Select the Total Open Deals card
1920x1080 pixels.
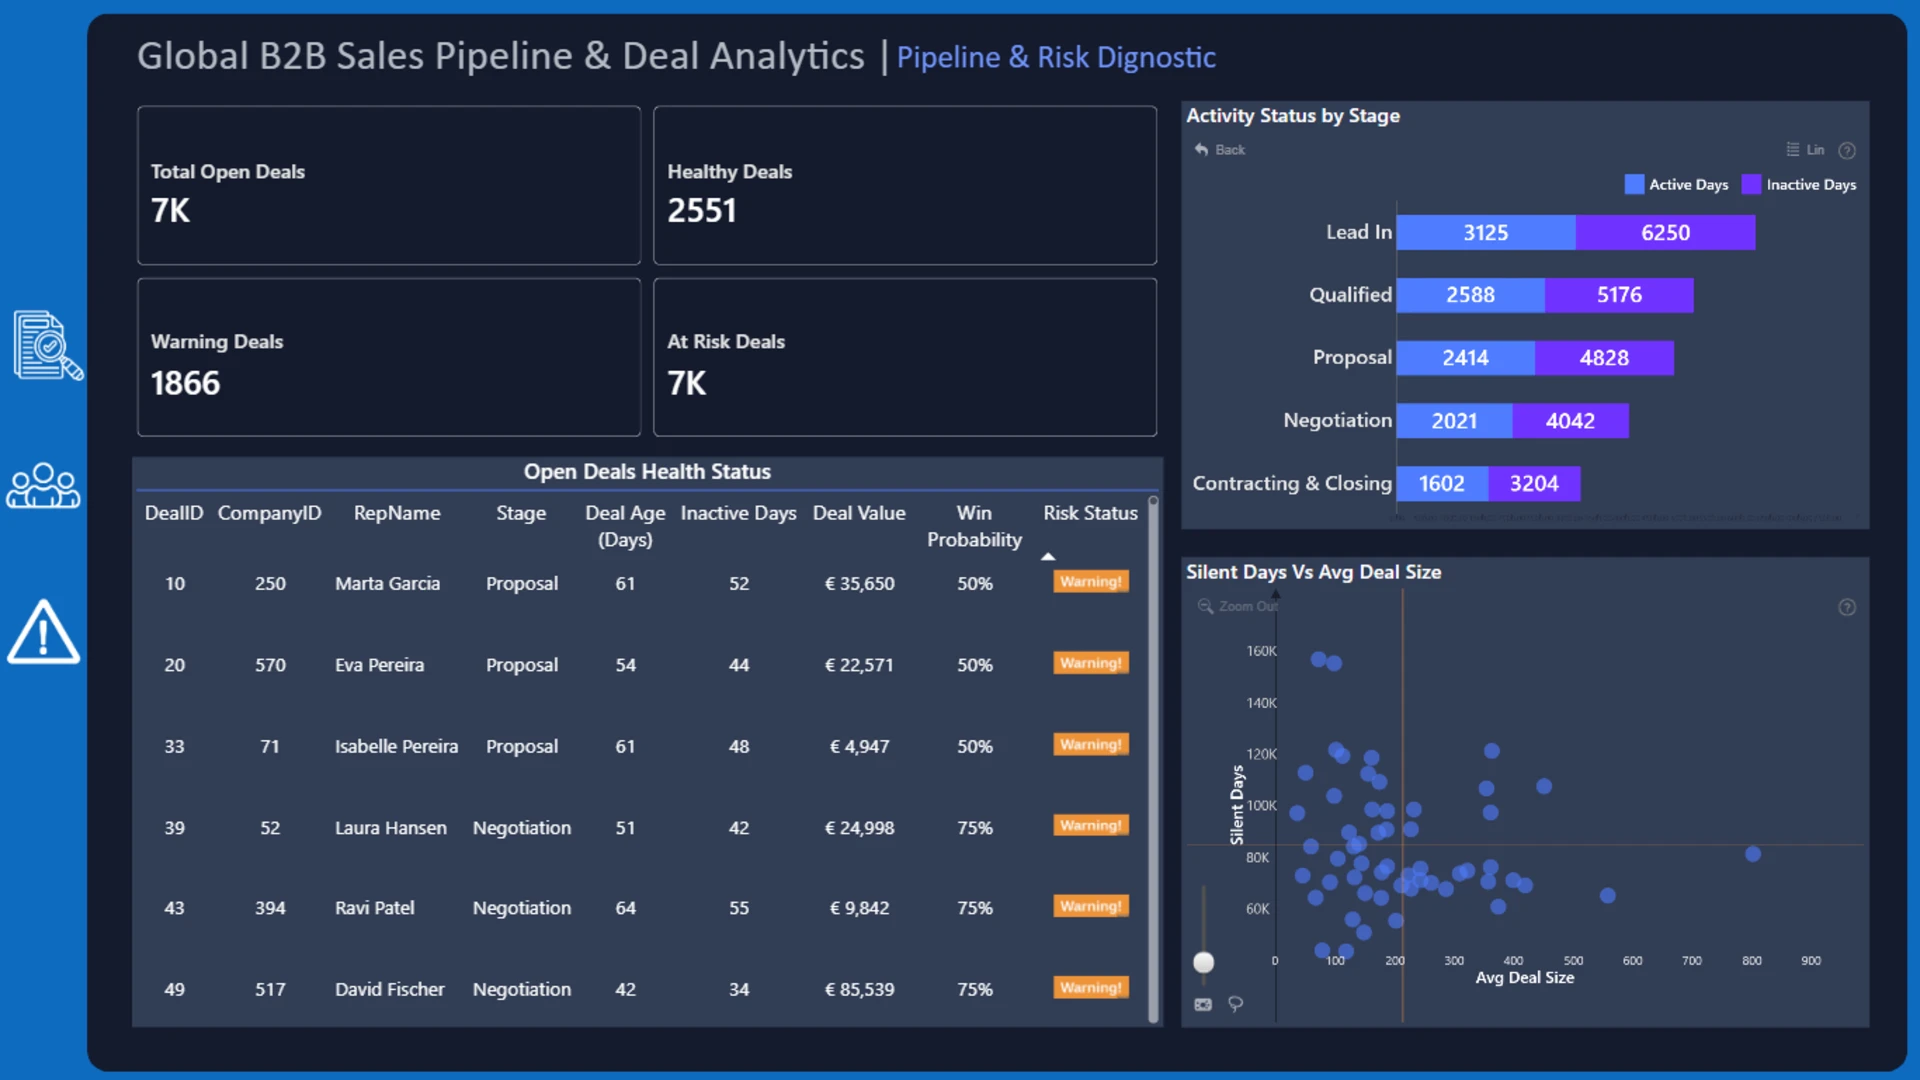click(389, 185)
